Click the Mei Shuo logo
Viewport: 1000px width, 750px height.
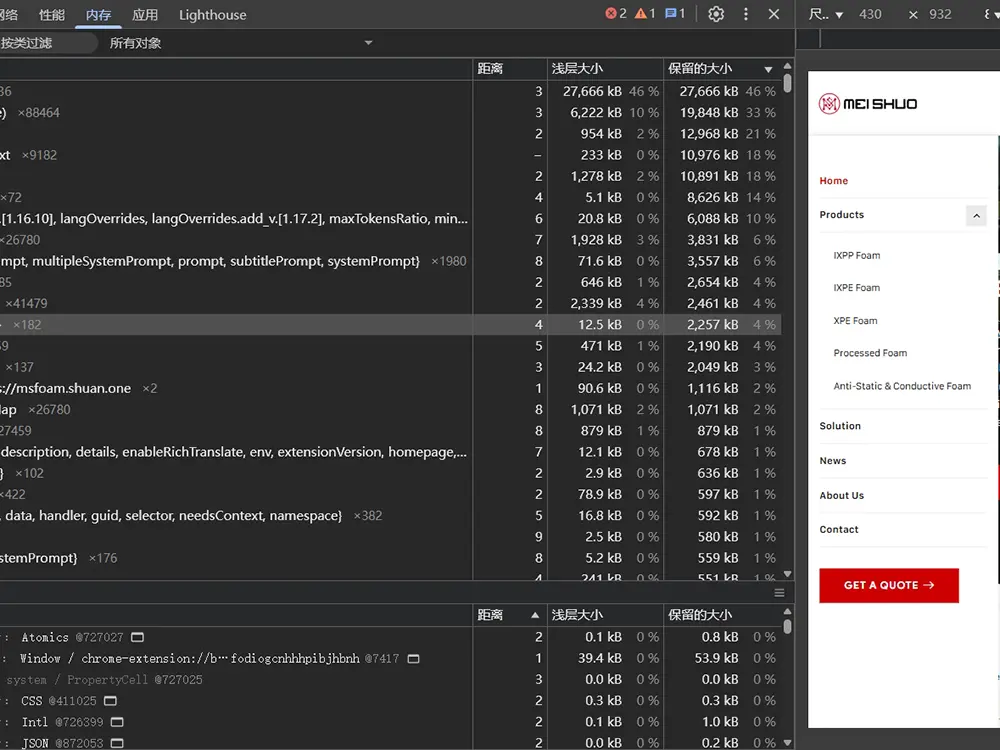[x=868, y=103]
